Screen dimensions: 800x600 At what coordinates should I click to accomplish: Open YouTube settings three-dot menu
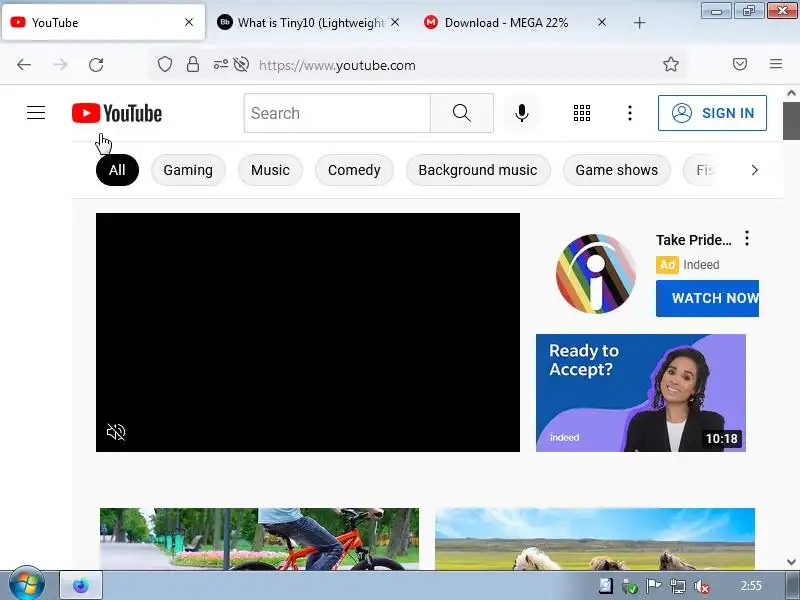tap(630, 113)
